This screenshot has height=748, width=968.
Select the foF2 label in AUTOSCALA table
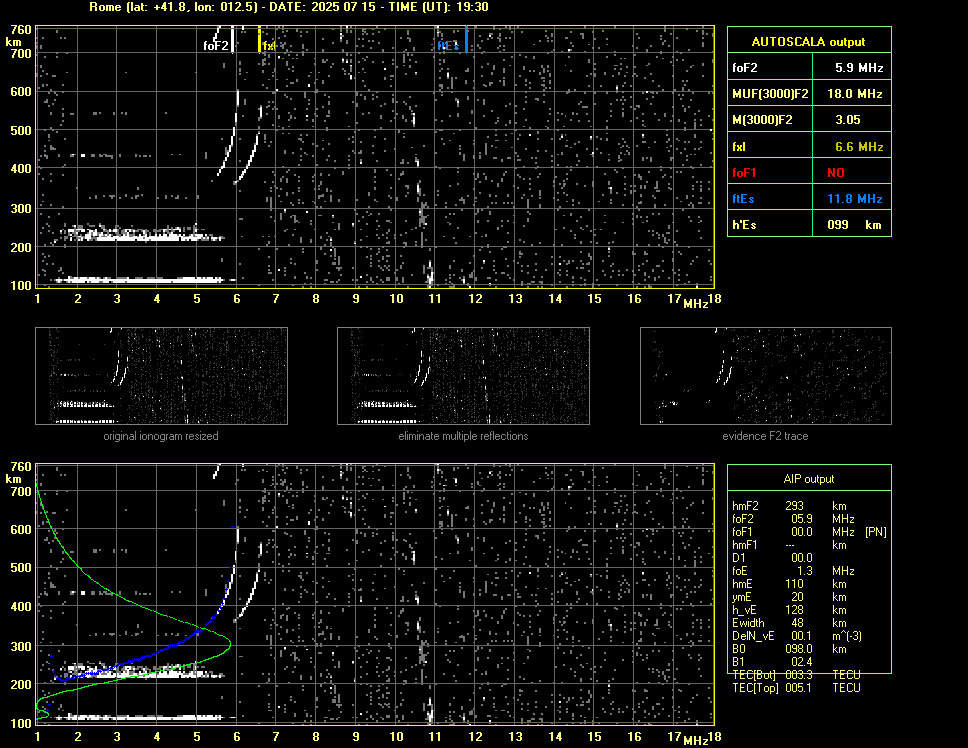point(745,68)
